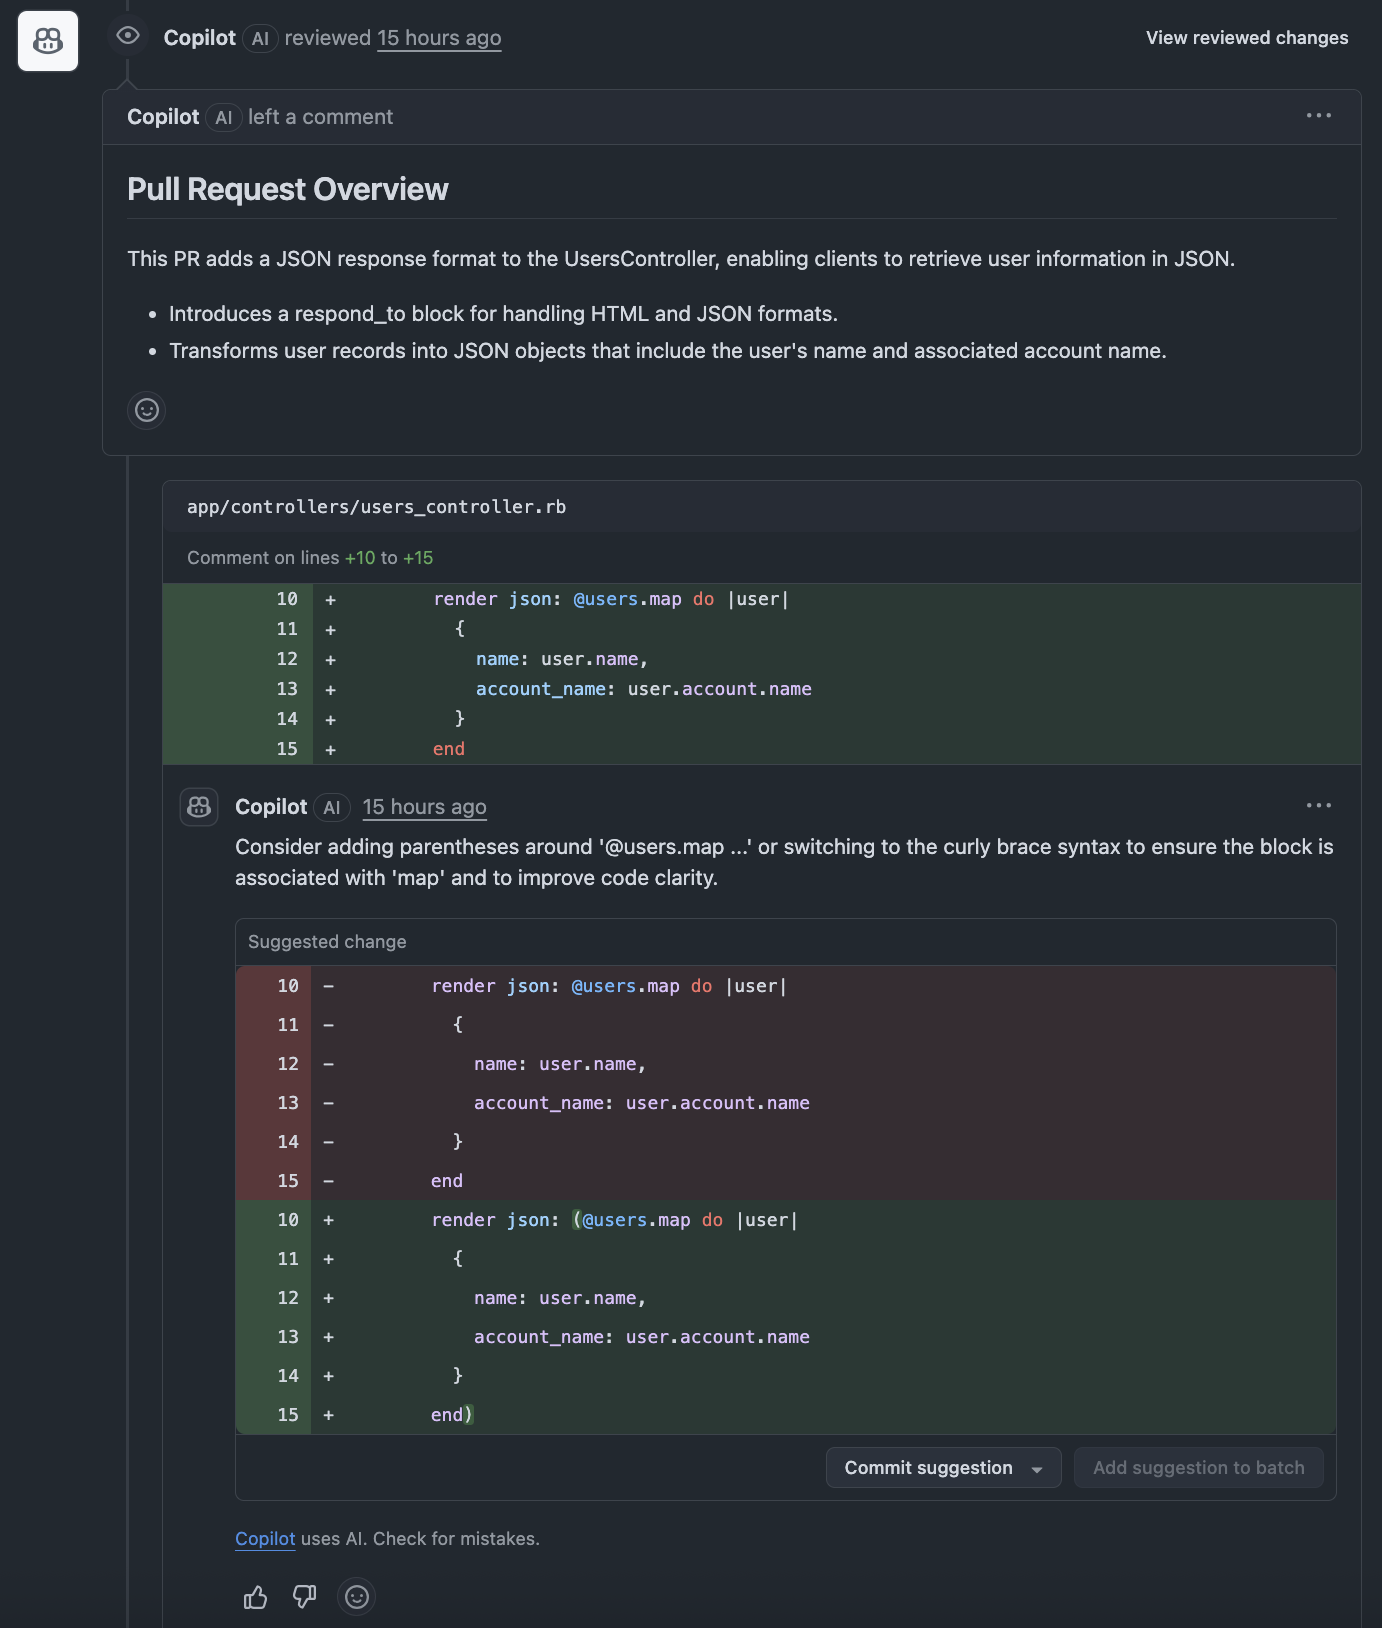Click the Copilot name on the inline comment
Screen dimensions: 1382x1628
tap(271, 807)
